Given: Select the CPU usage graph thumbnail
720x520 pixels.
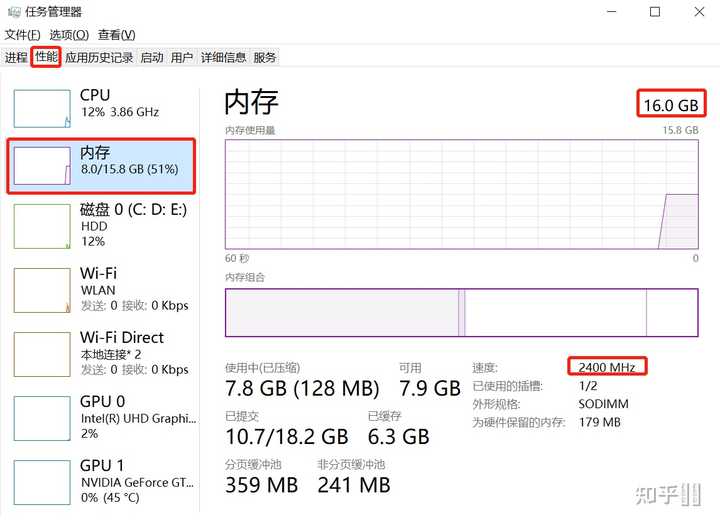Looking at the screenshot, I should [x=42, y=109].
